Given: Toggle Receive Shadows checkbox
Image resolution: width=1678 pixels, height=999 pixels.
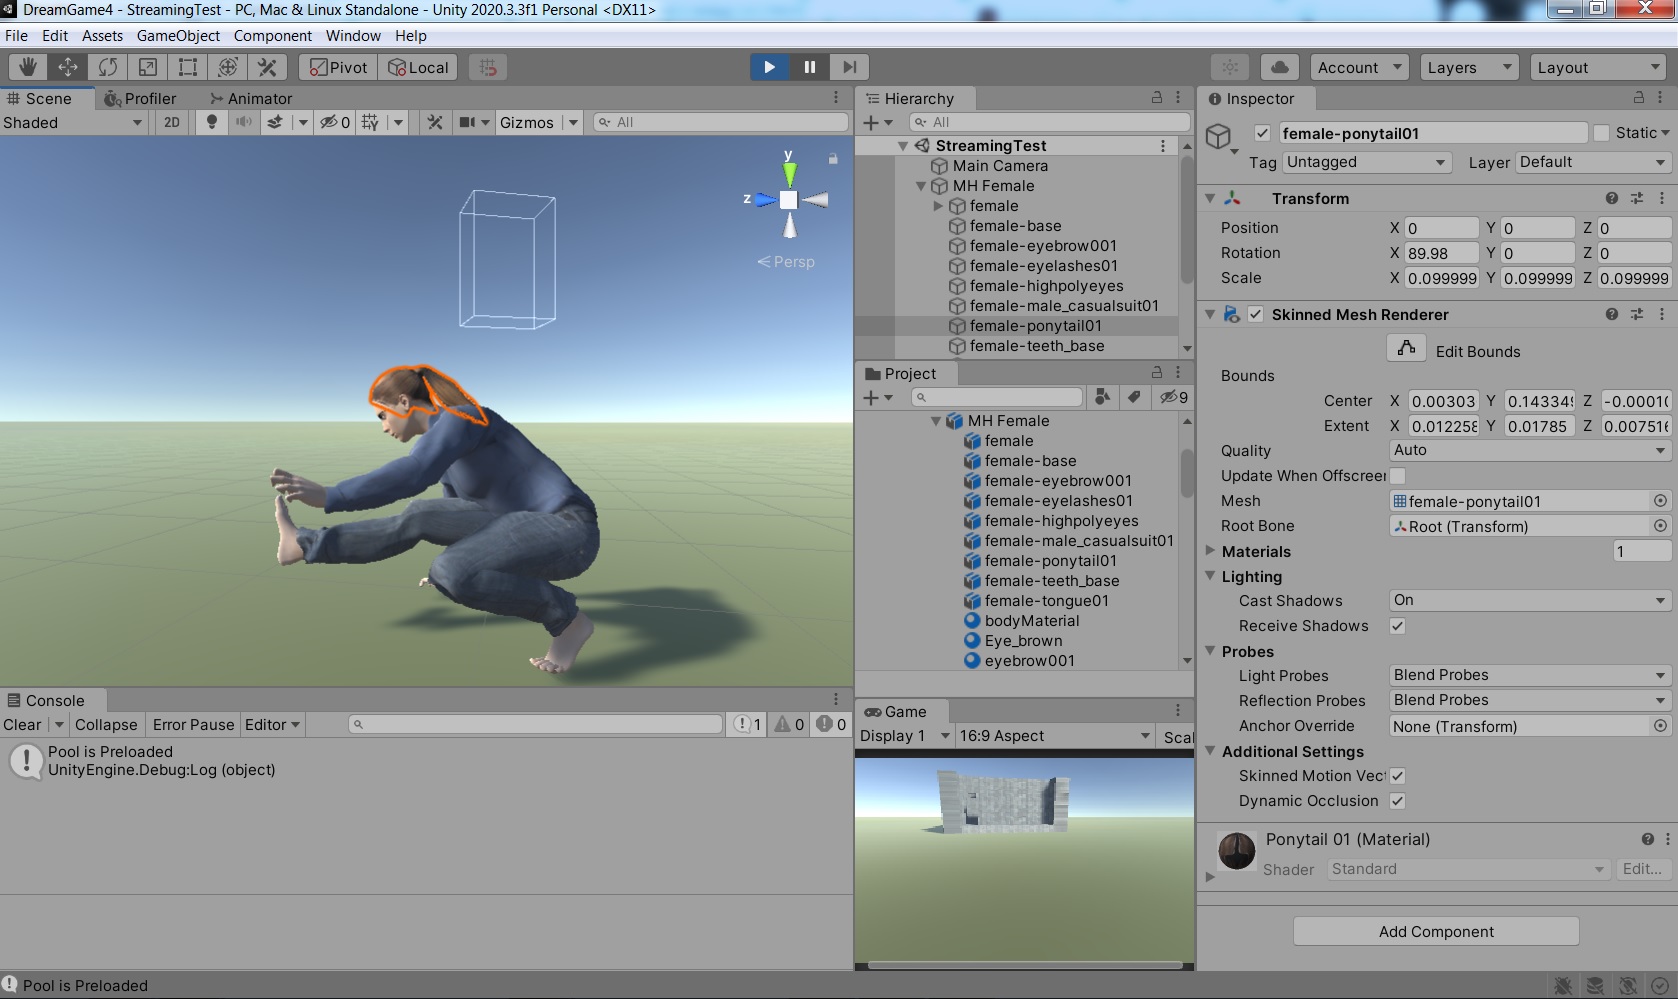Looking at the screenshot, I should pyautogui.click(x=1398, y=626).
